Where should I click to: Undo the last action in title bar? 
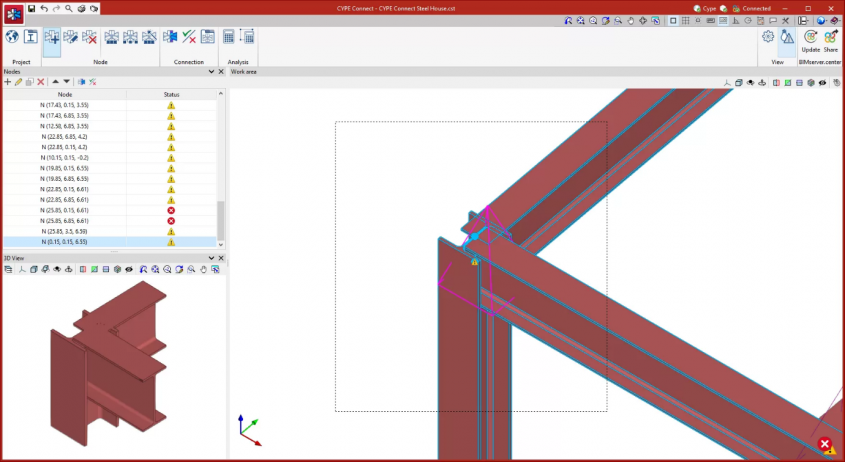pyautogui.click(x=44, y=8)
